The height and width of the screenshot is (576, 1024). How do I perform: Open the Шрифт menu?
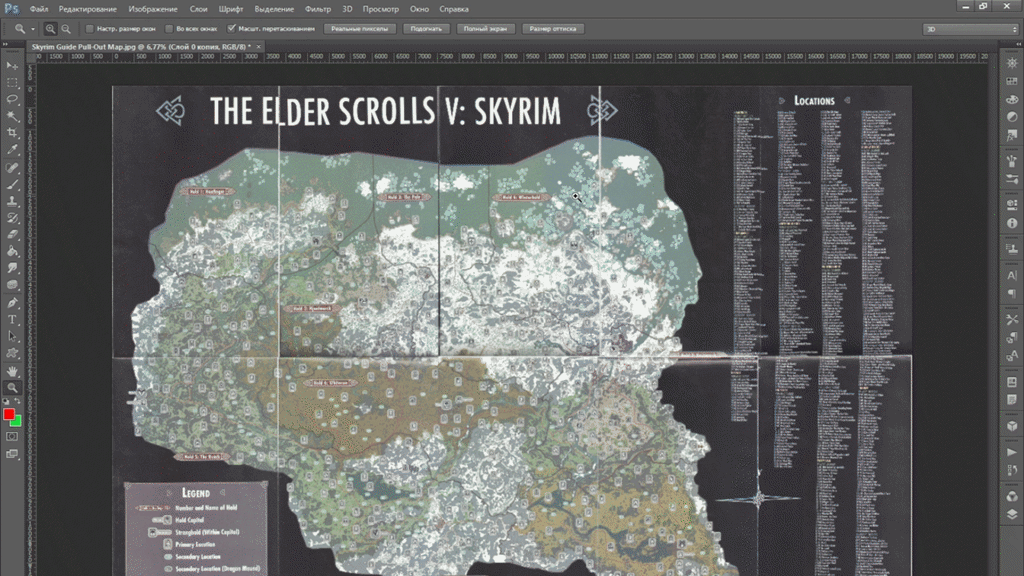pyautogui.click(x=231, y=9)
